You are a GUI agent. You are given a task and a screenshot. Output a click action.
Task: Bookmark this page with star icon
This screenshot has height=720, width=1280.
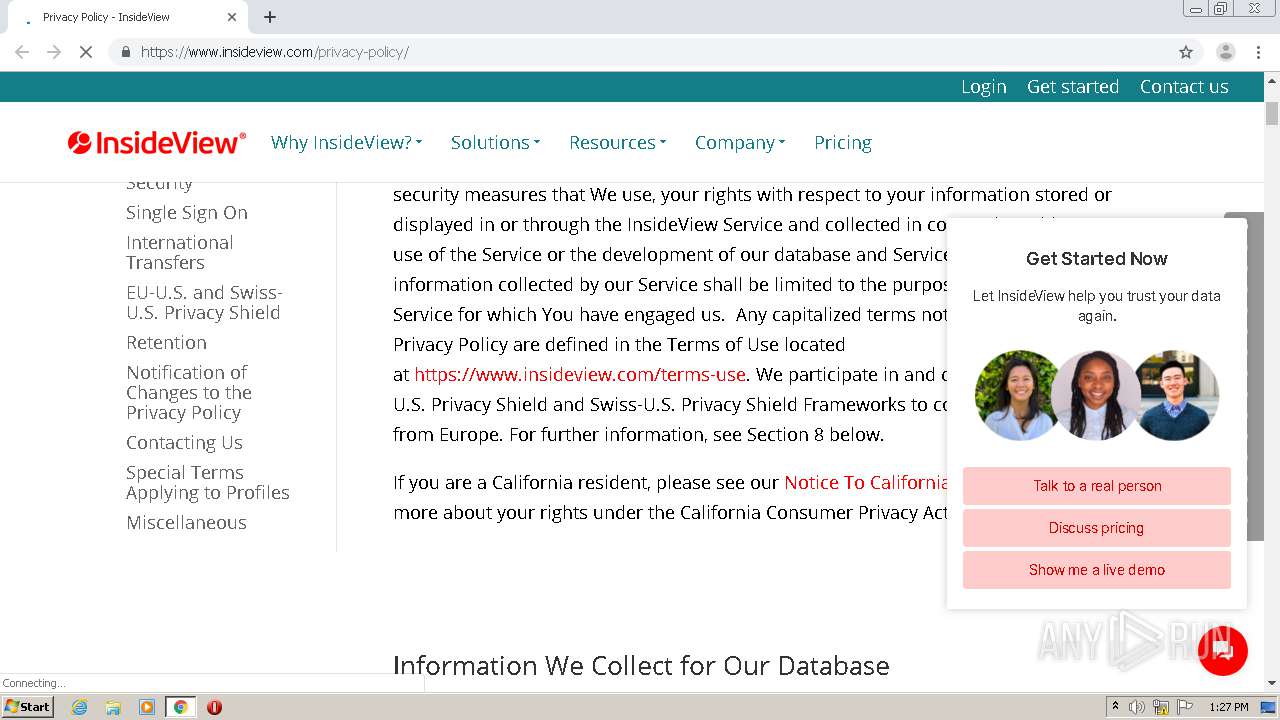pos(1186,52)
